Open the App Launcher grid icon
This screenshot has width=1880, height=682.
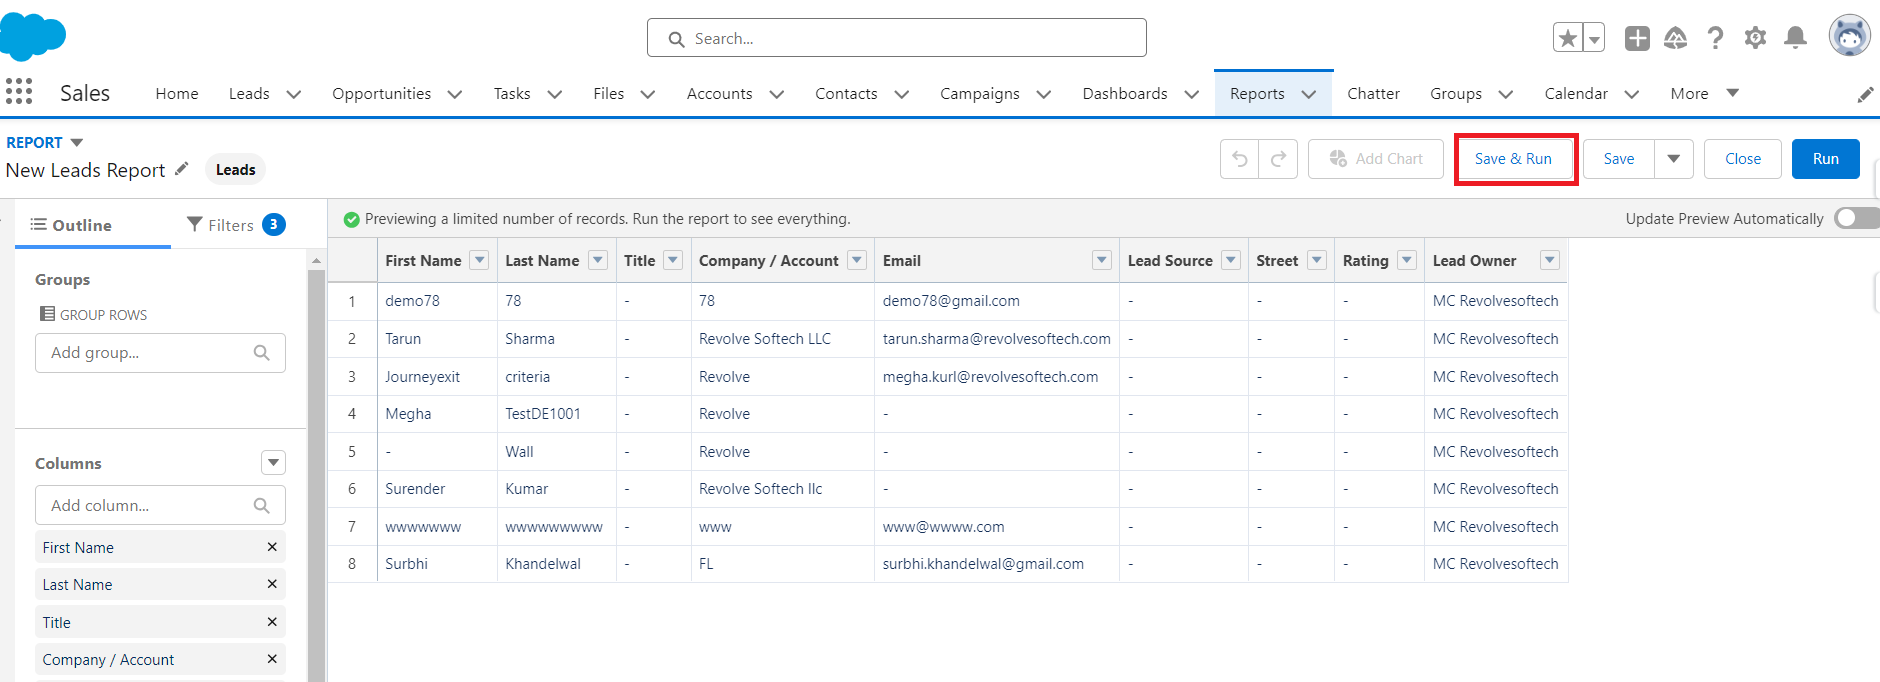pyautogui.click(x=19, y=92)
